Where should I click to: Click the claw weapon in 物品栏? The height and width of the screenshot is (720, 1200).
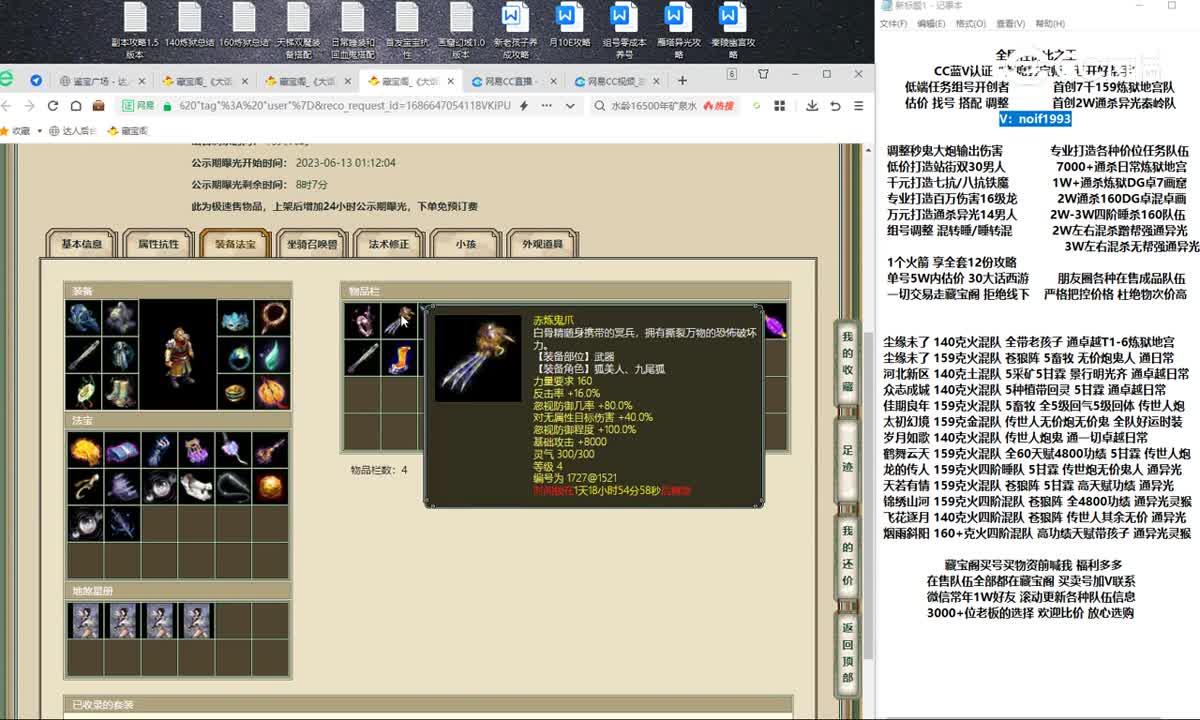tap(399, 320)
